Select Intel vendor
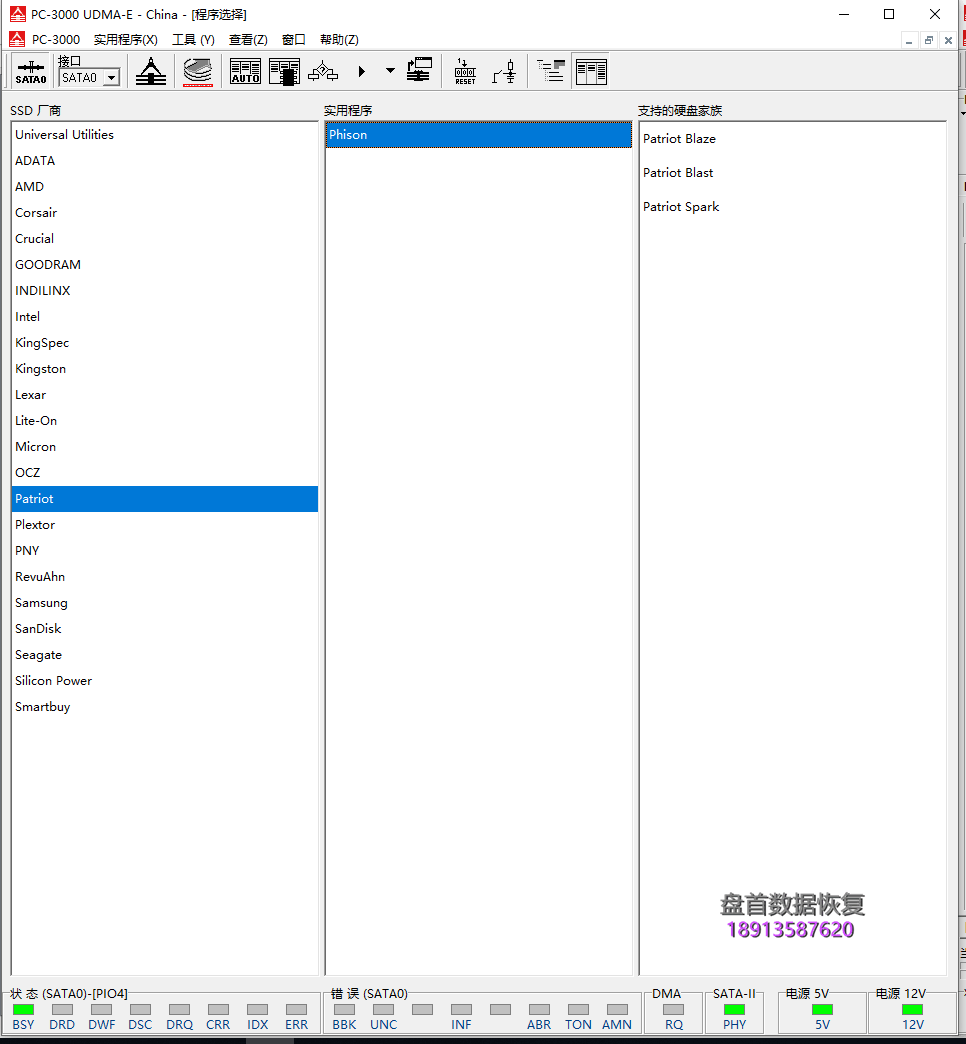Image resolution: width=966 pixels, height=1044 pixels. coord(164,316)
